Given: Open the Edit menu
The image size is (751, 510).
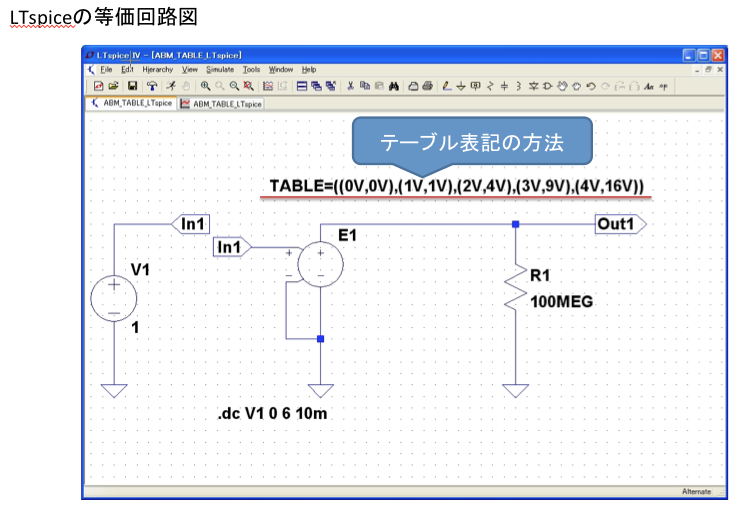Looking at the screenshot, I should [127, 70].
